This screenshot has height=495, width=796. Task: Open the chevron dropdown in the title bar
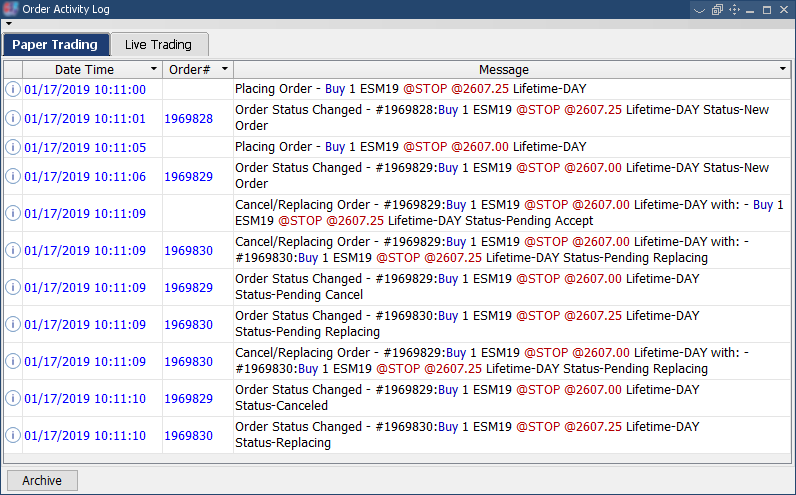(x=700, y=10)
